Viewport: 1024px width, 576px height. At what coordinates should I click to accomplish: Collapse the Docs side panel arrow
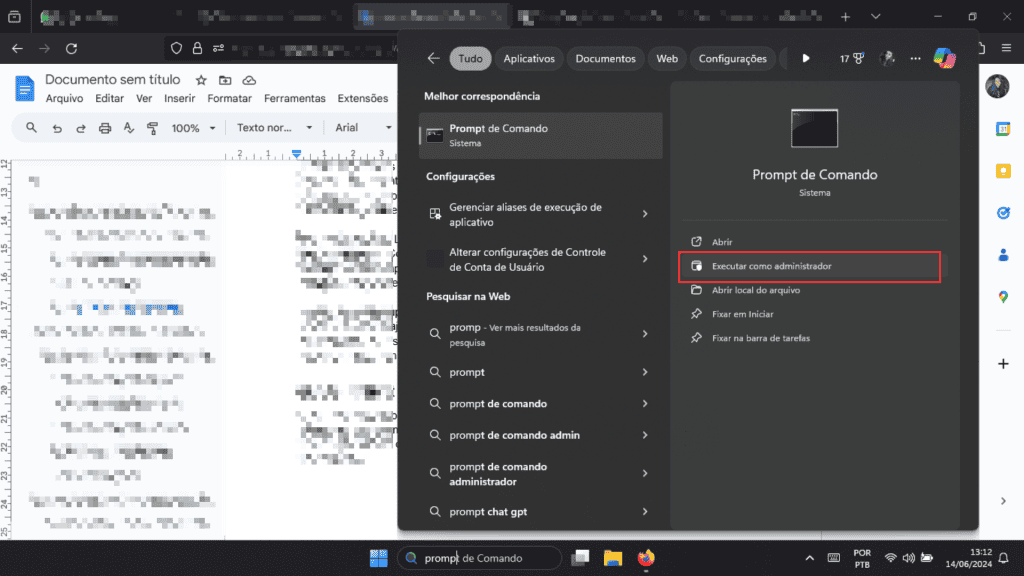1003,501
